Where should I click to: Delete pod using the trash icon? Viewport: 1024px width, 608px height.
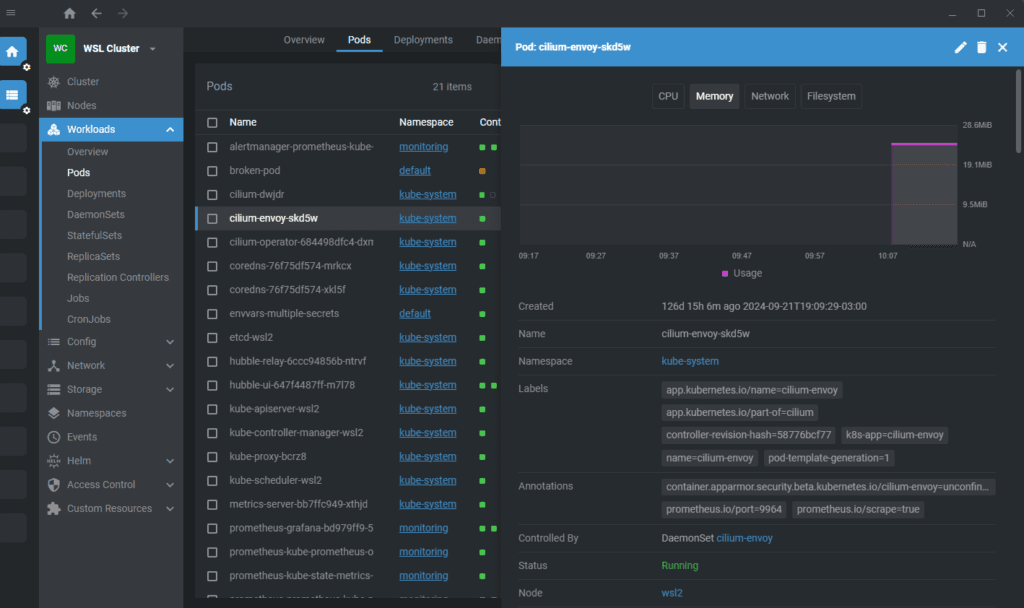tap(982, 47)
